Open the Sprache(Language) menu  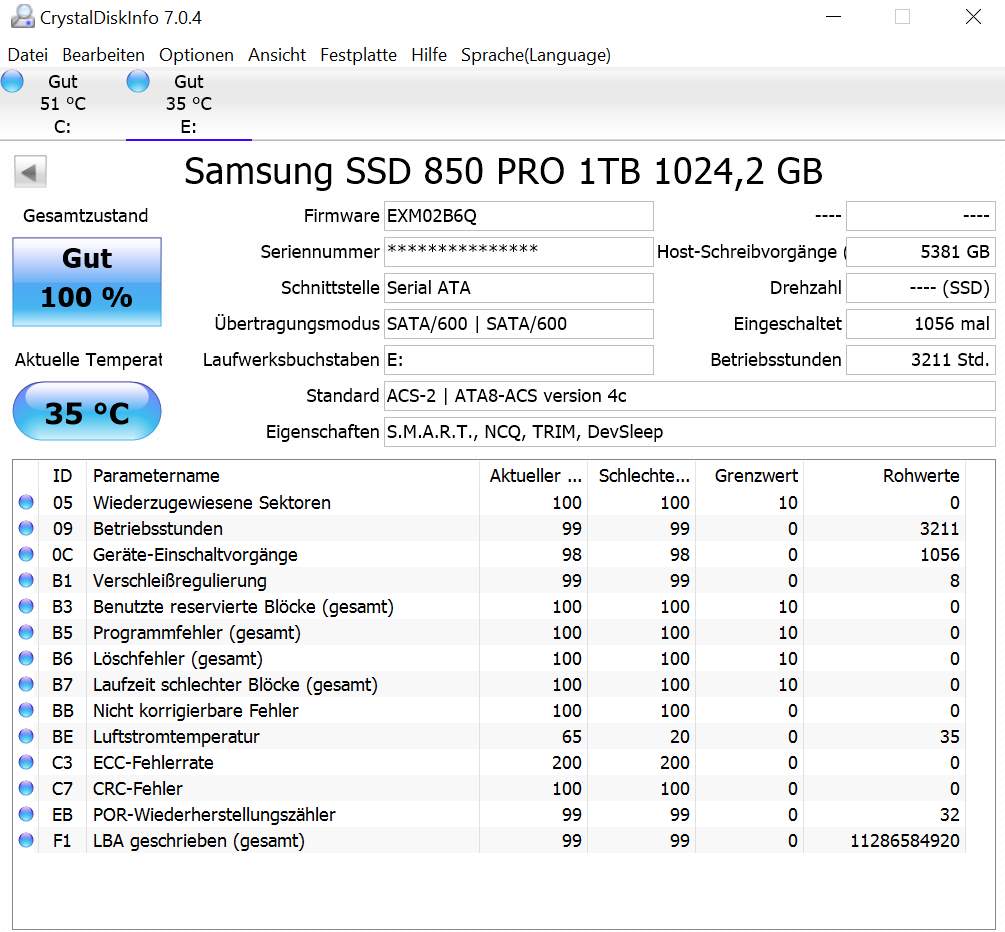pyautogui.click(x=536, y=55)
